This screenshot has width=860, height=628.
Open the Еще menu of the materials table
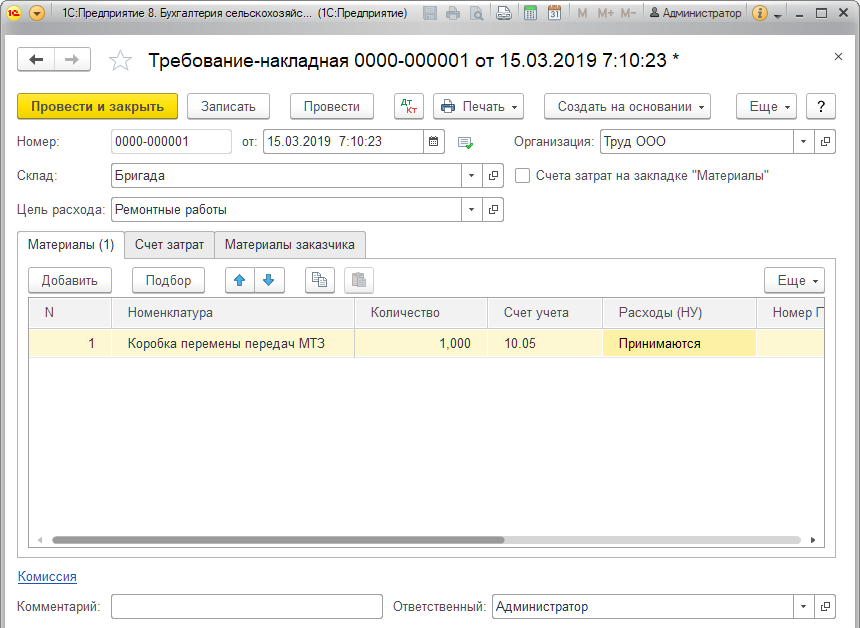tap(794, 280)
